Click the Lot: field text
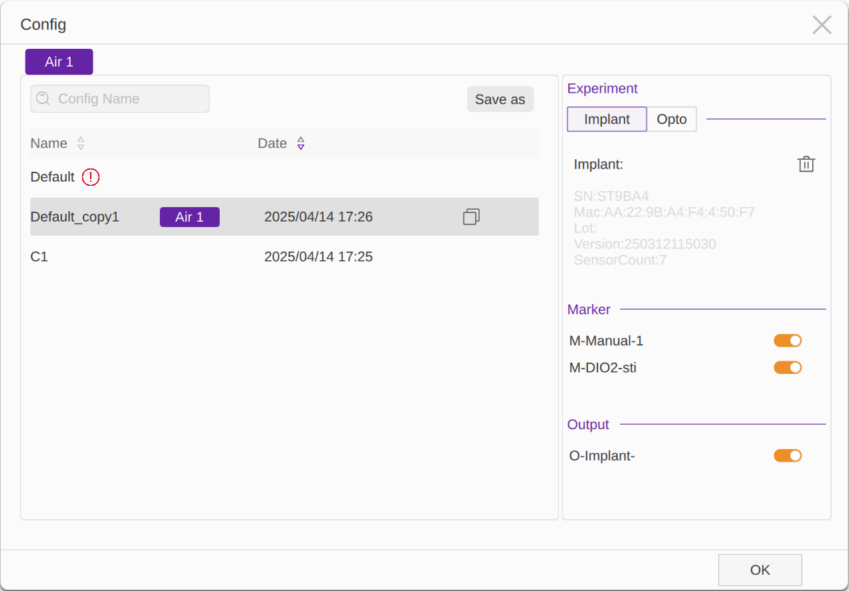 tap(585, 228)
